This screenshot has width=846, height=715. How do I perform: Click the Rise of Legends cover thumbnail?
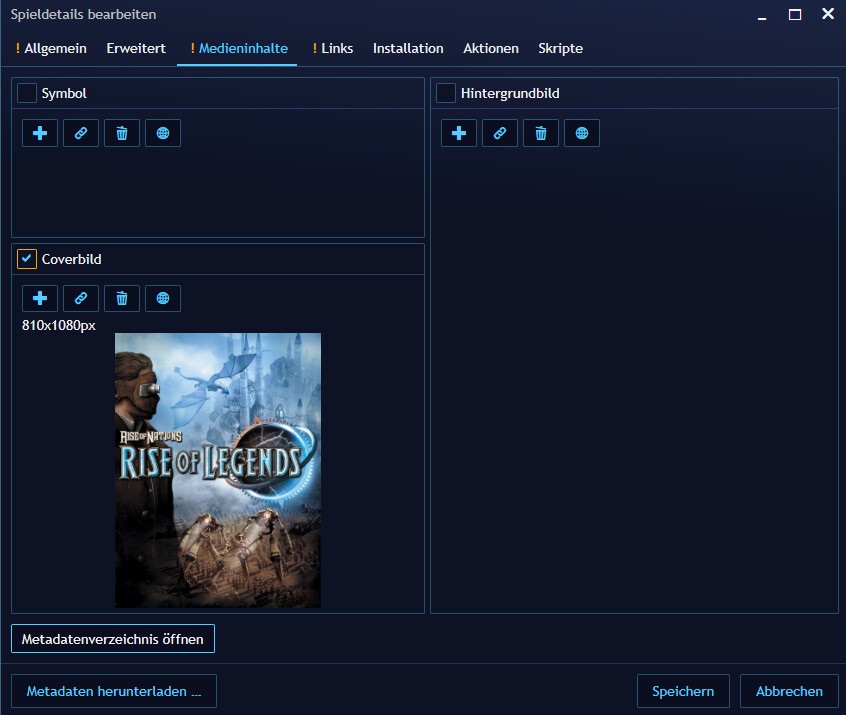pos(218,470)
